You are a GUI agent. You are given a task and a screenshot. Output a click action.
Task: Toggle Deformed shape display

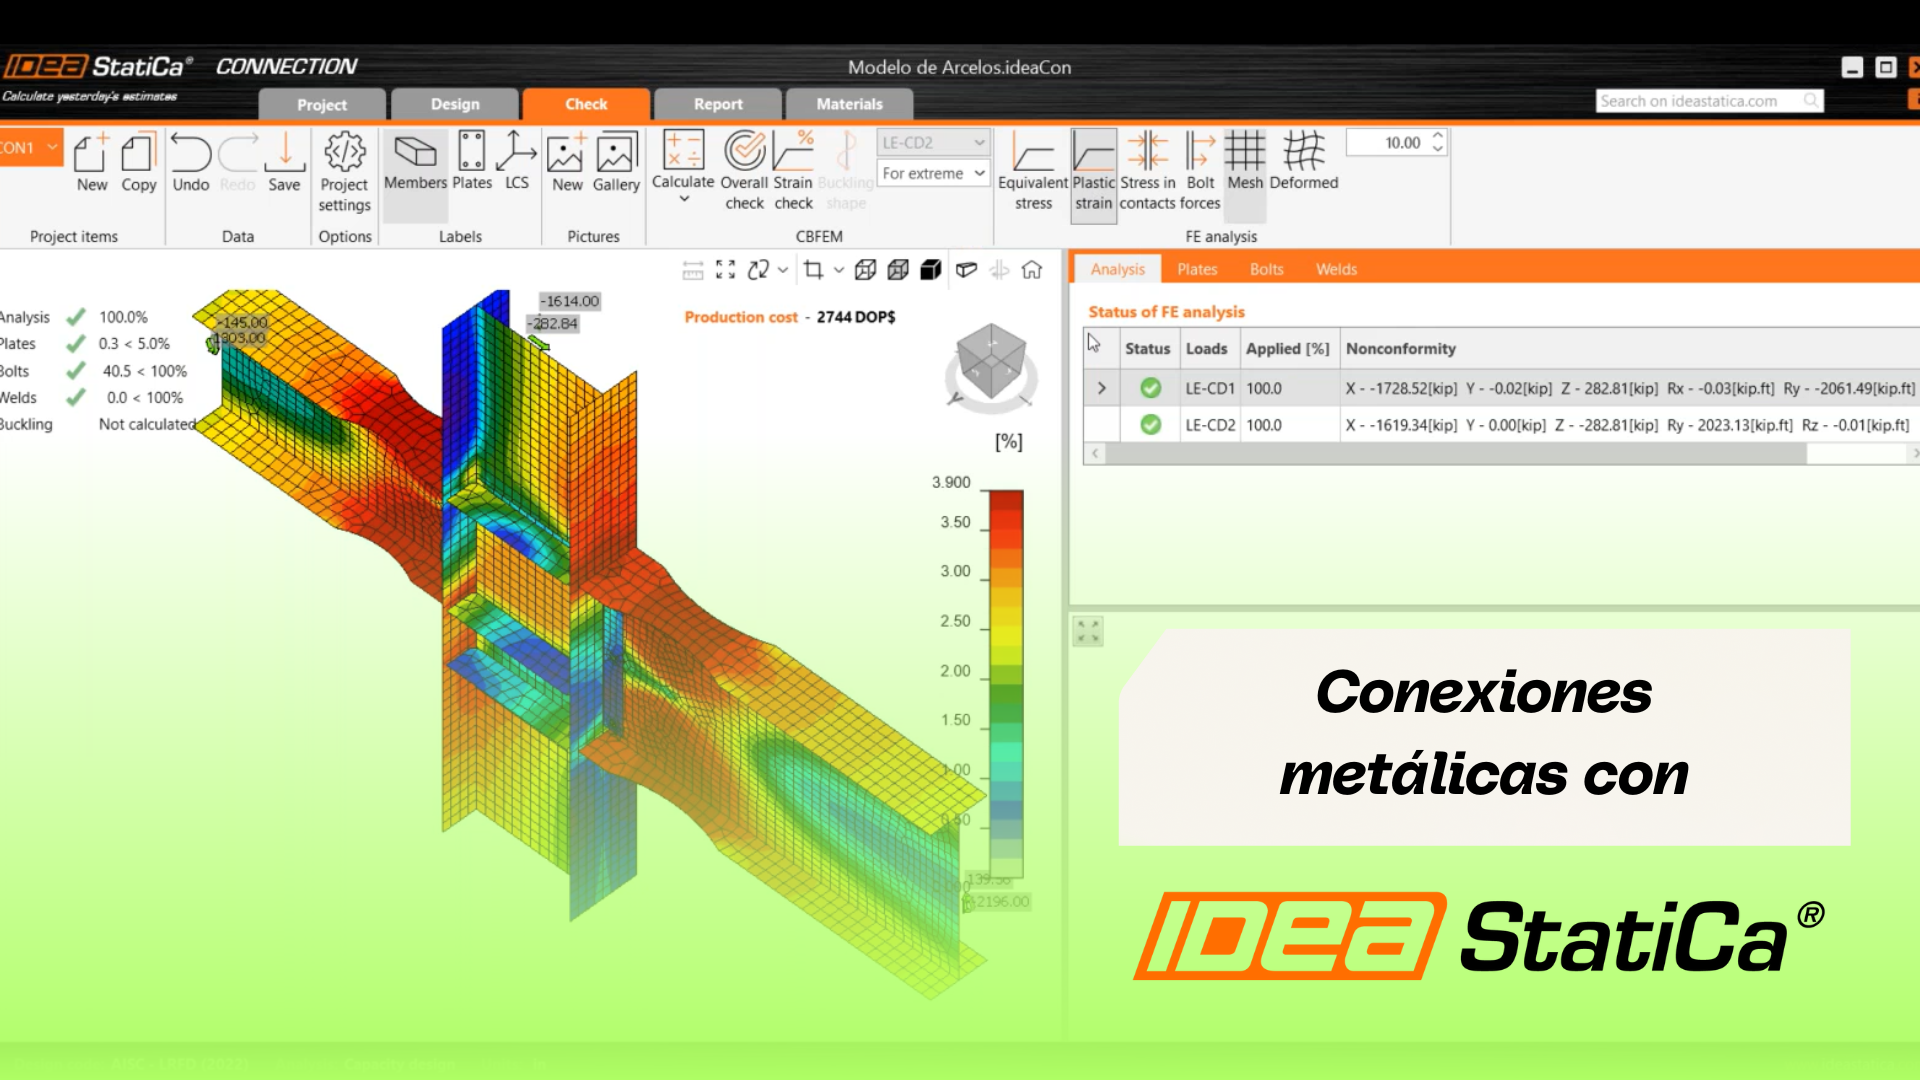point(1304,162)
